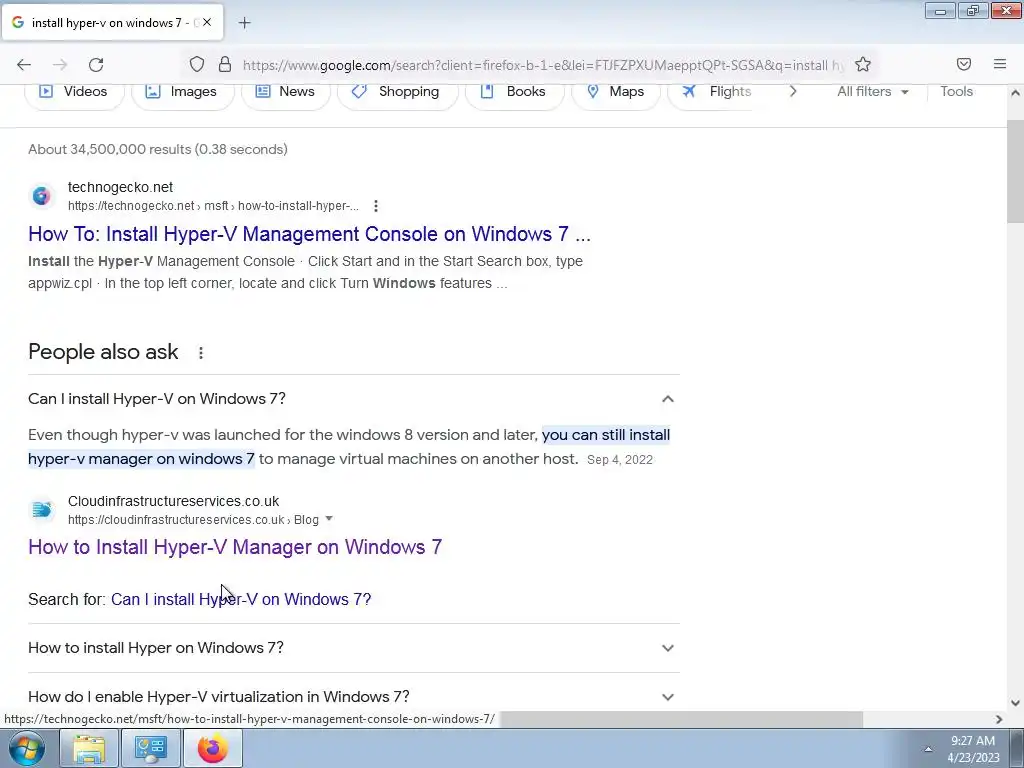Switch to the Books search filter
1024x768 pixels.
(x=514, y=92)
